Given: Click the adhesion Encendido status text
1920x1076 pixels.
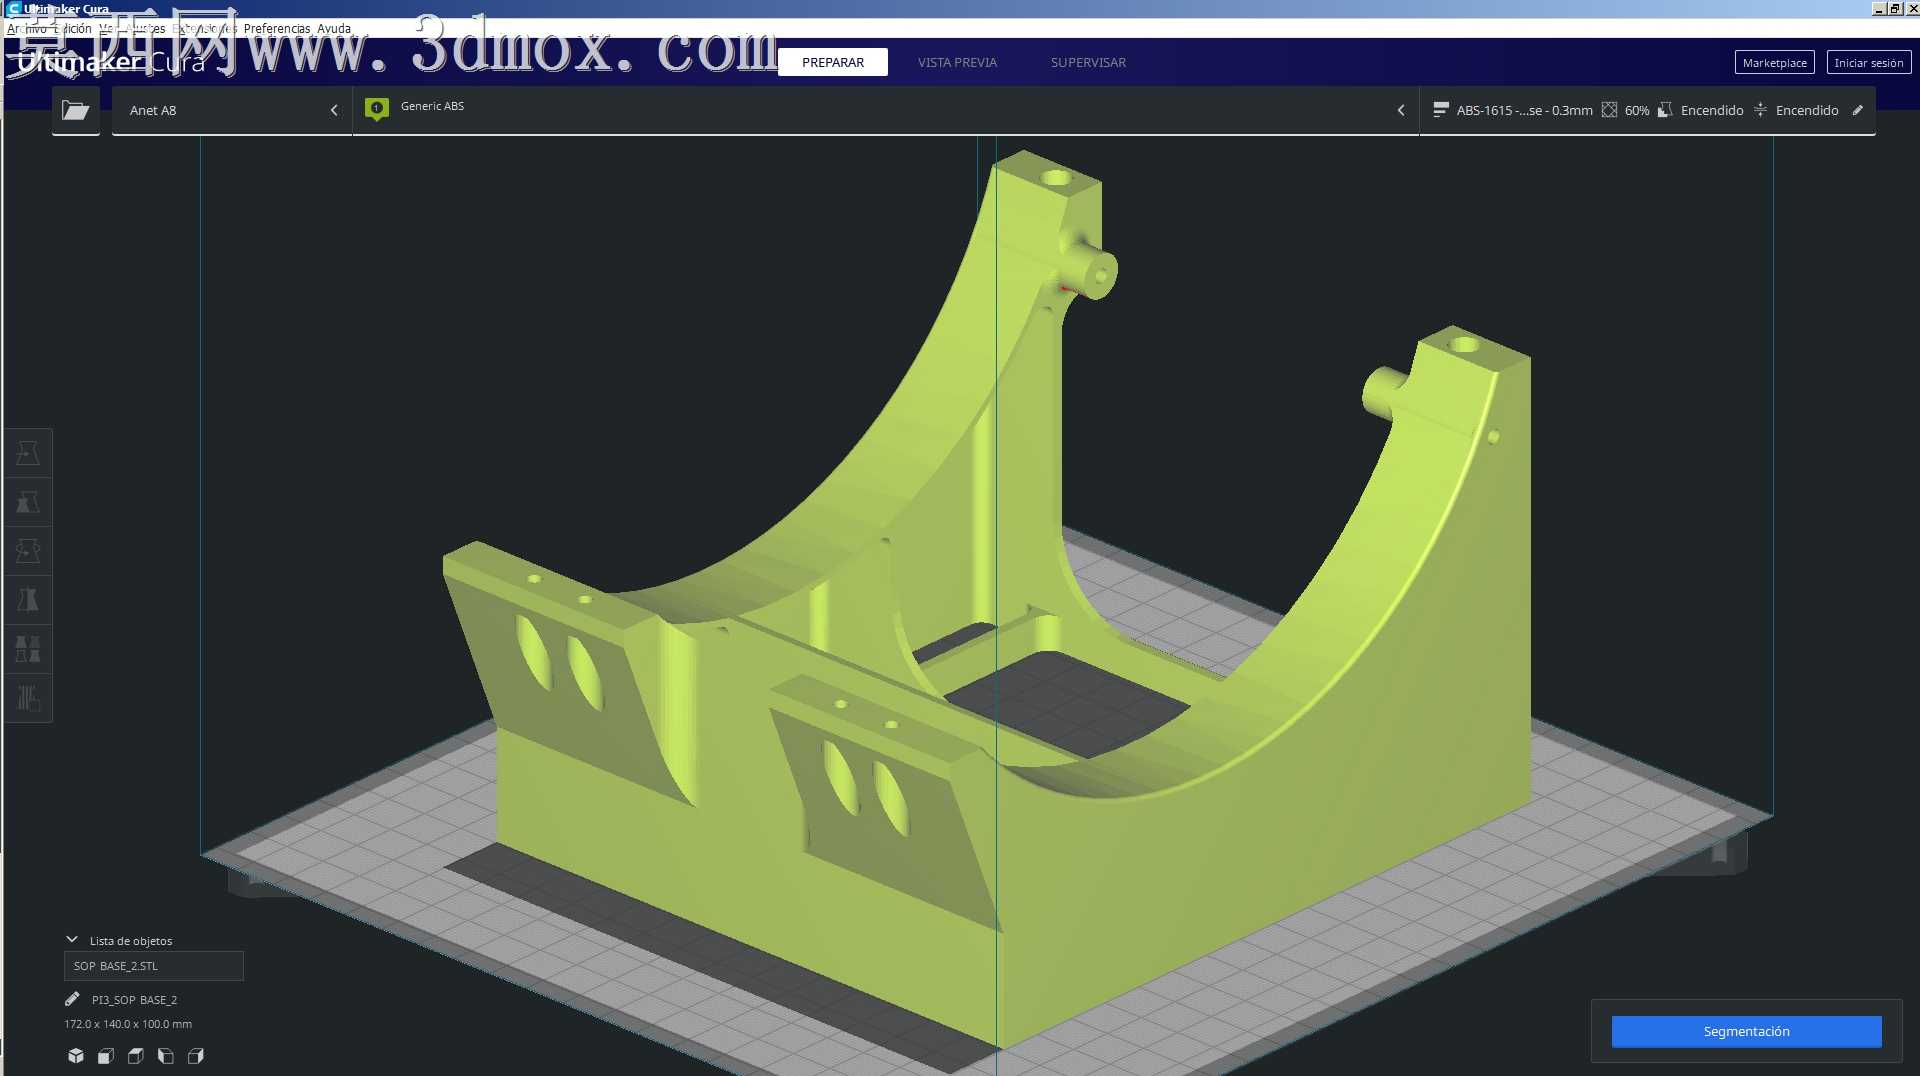Looking at the screenshot, I should point(1806,110).
